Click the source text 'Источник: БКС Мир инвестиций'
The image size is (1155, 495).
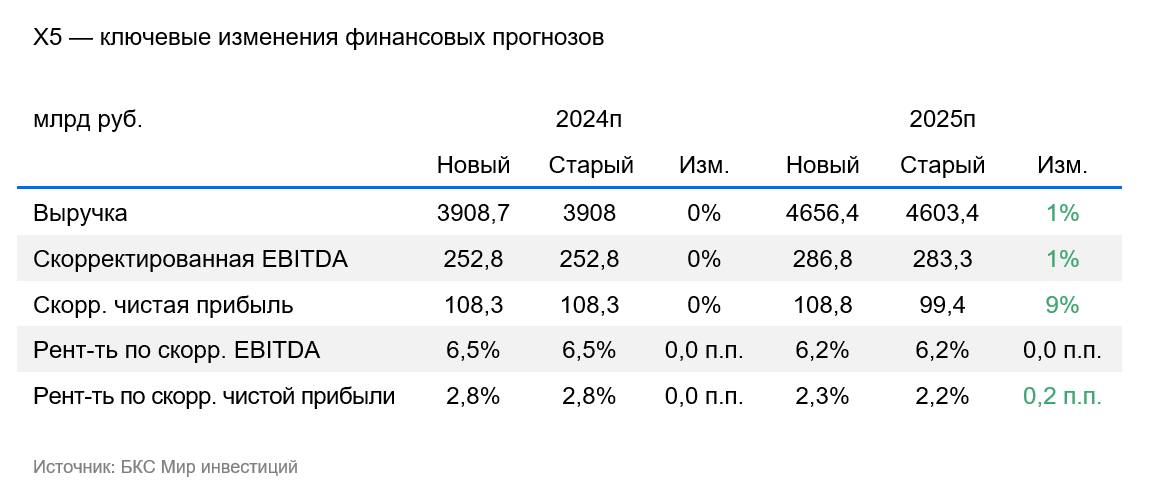coord(166,467)
